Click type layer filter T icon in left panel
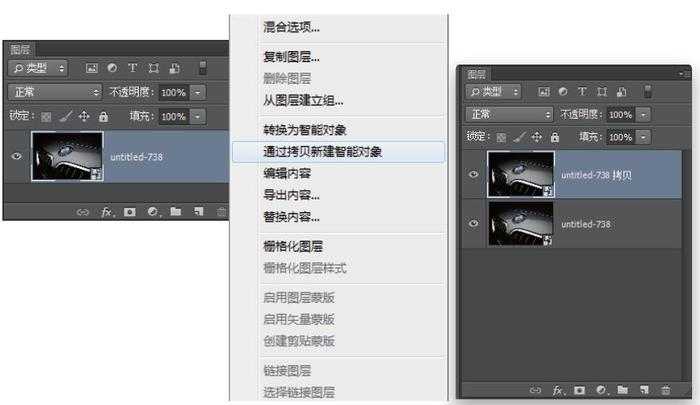The image size is (700, 405). point(133,68)
